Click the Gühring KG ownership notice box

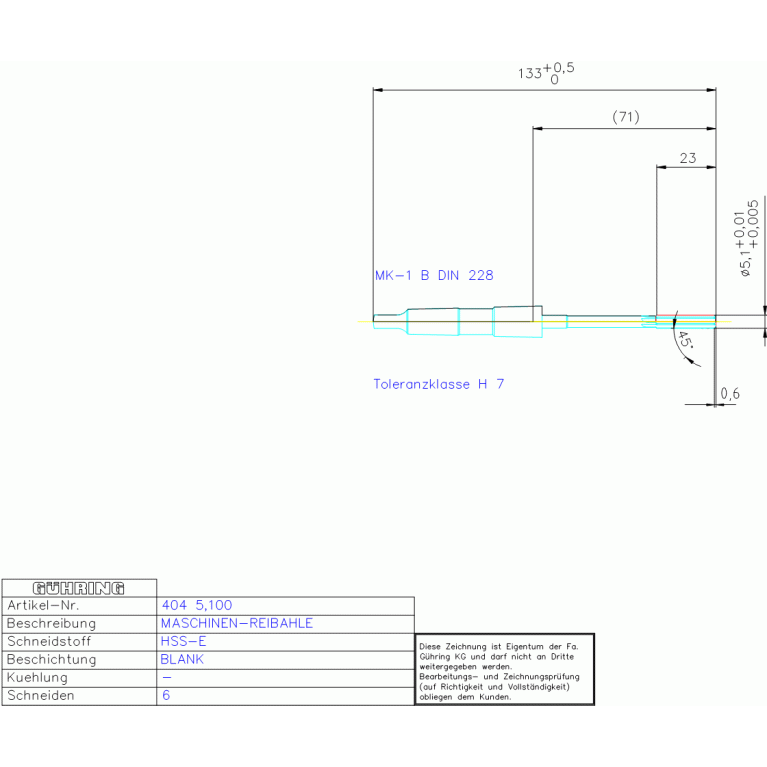tap(504, 669)
